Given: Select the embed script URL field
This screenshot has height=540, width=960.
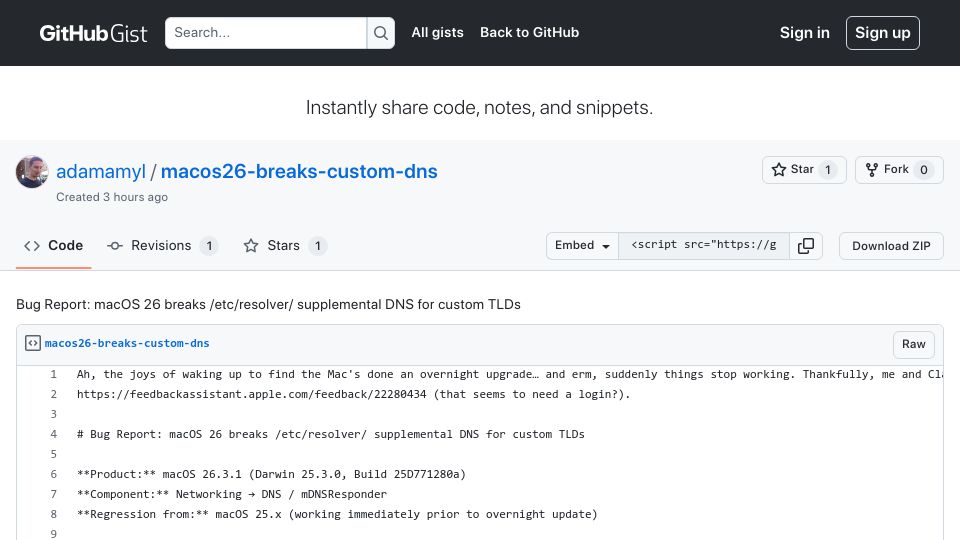Looking at the screenshot, I should coord(703,246).
